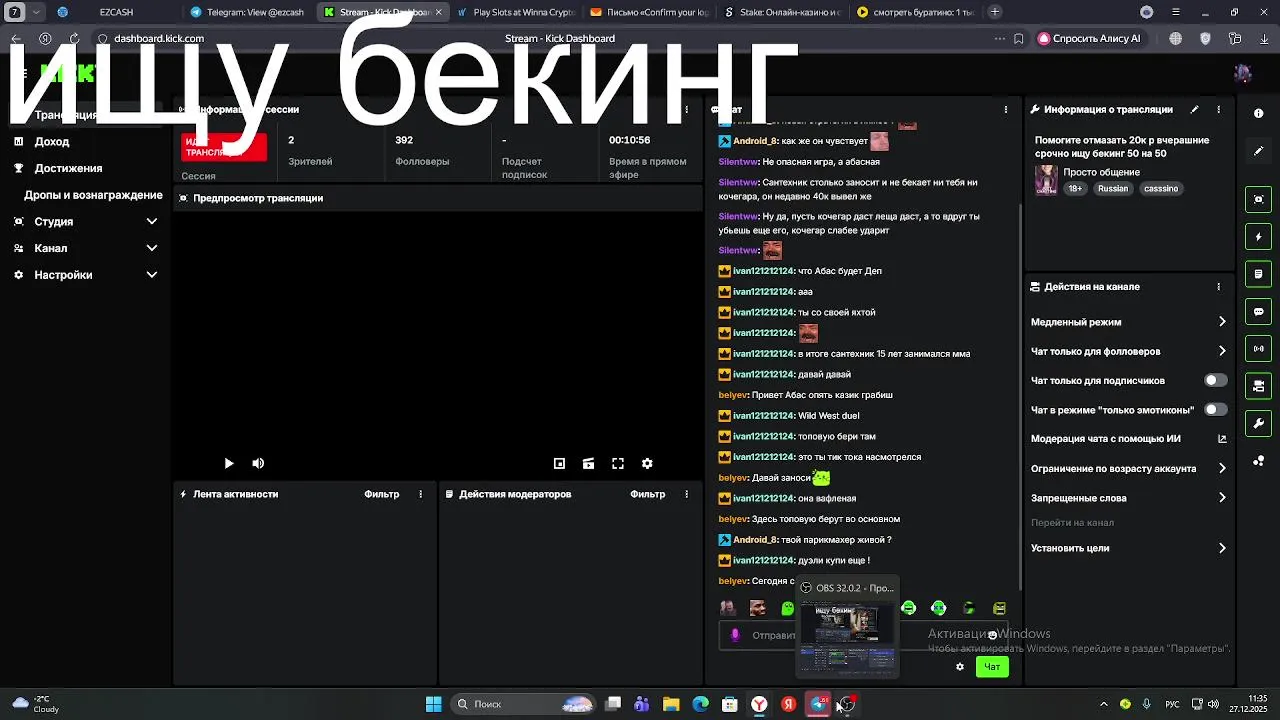1280x720 pixels.
Task: Open Чат только для фолловеров options arrow
Action: 1222,351
